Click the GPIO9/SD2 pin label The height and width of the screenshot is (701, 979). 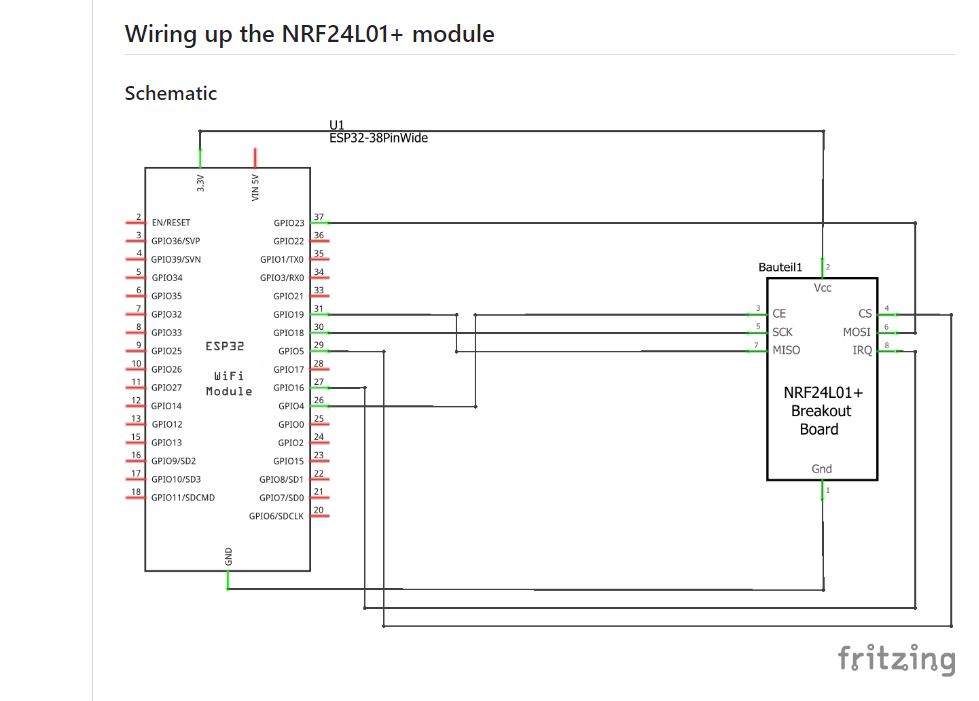pos(174,461)
